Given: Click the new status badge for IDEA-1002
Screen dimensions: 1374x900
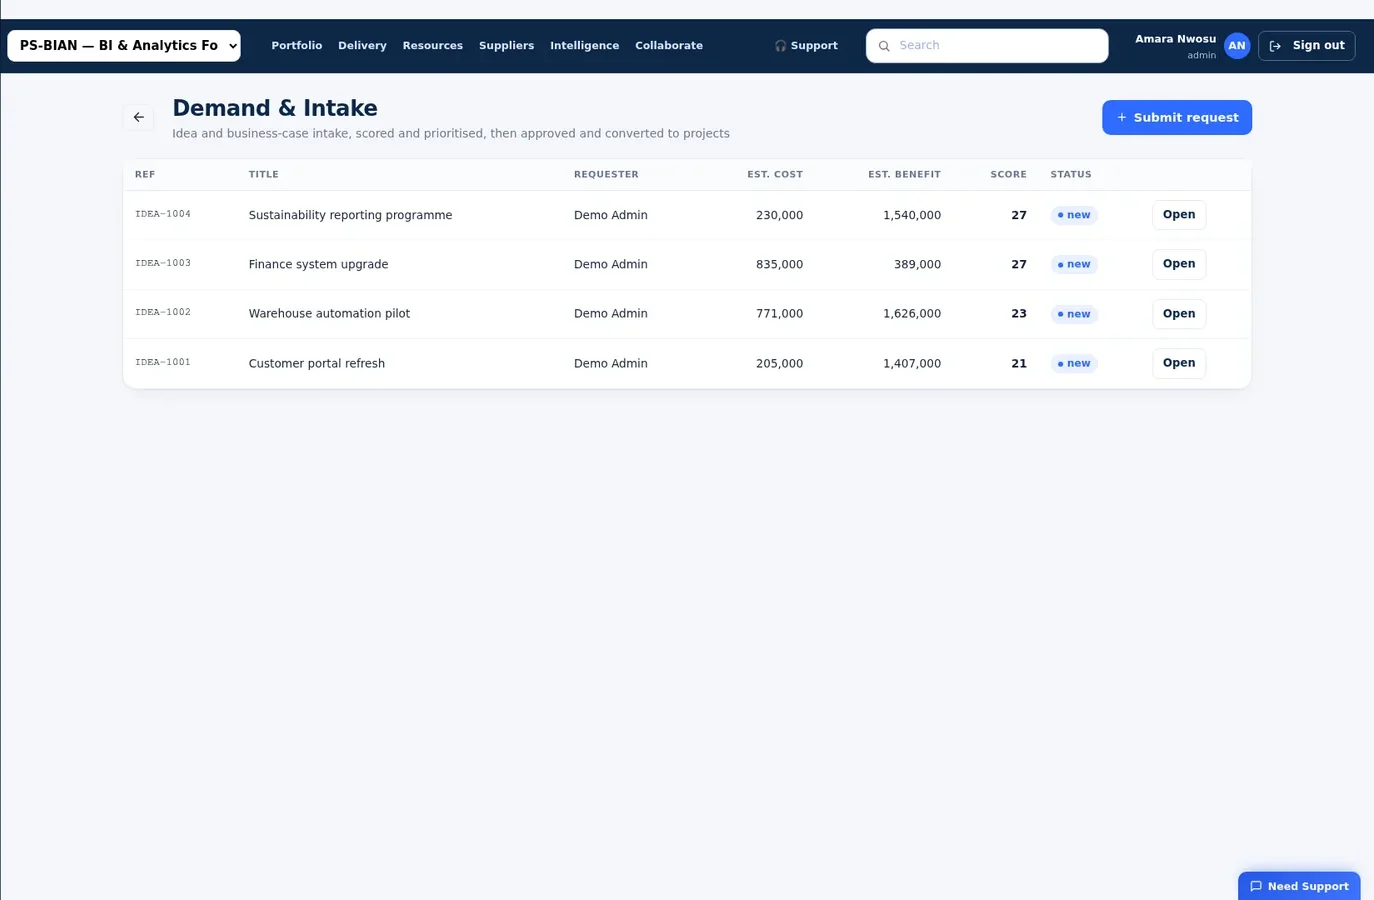Looking at the screenshot, I should click(1074, 314).
